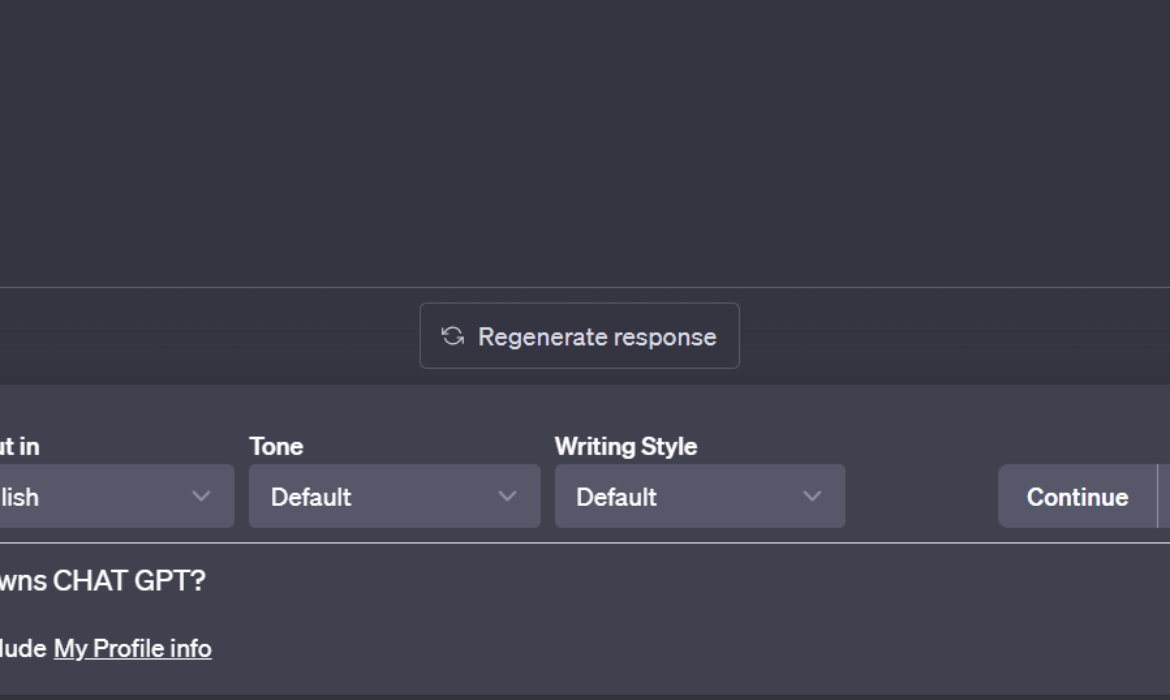Select the 'Default' value text under Tone
Image resolution: width=1170 pixels, height=700 pixels.
[310, 497]
